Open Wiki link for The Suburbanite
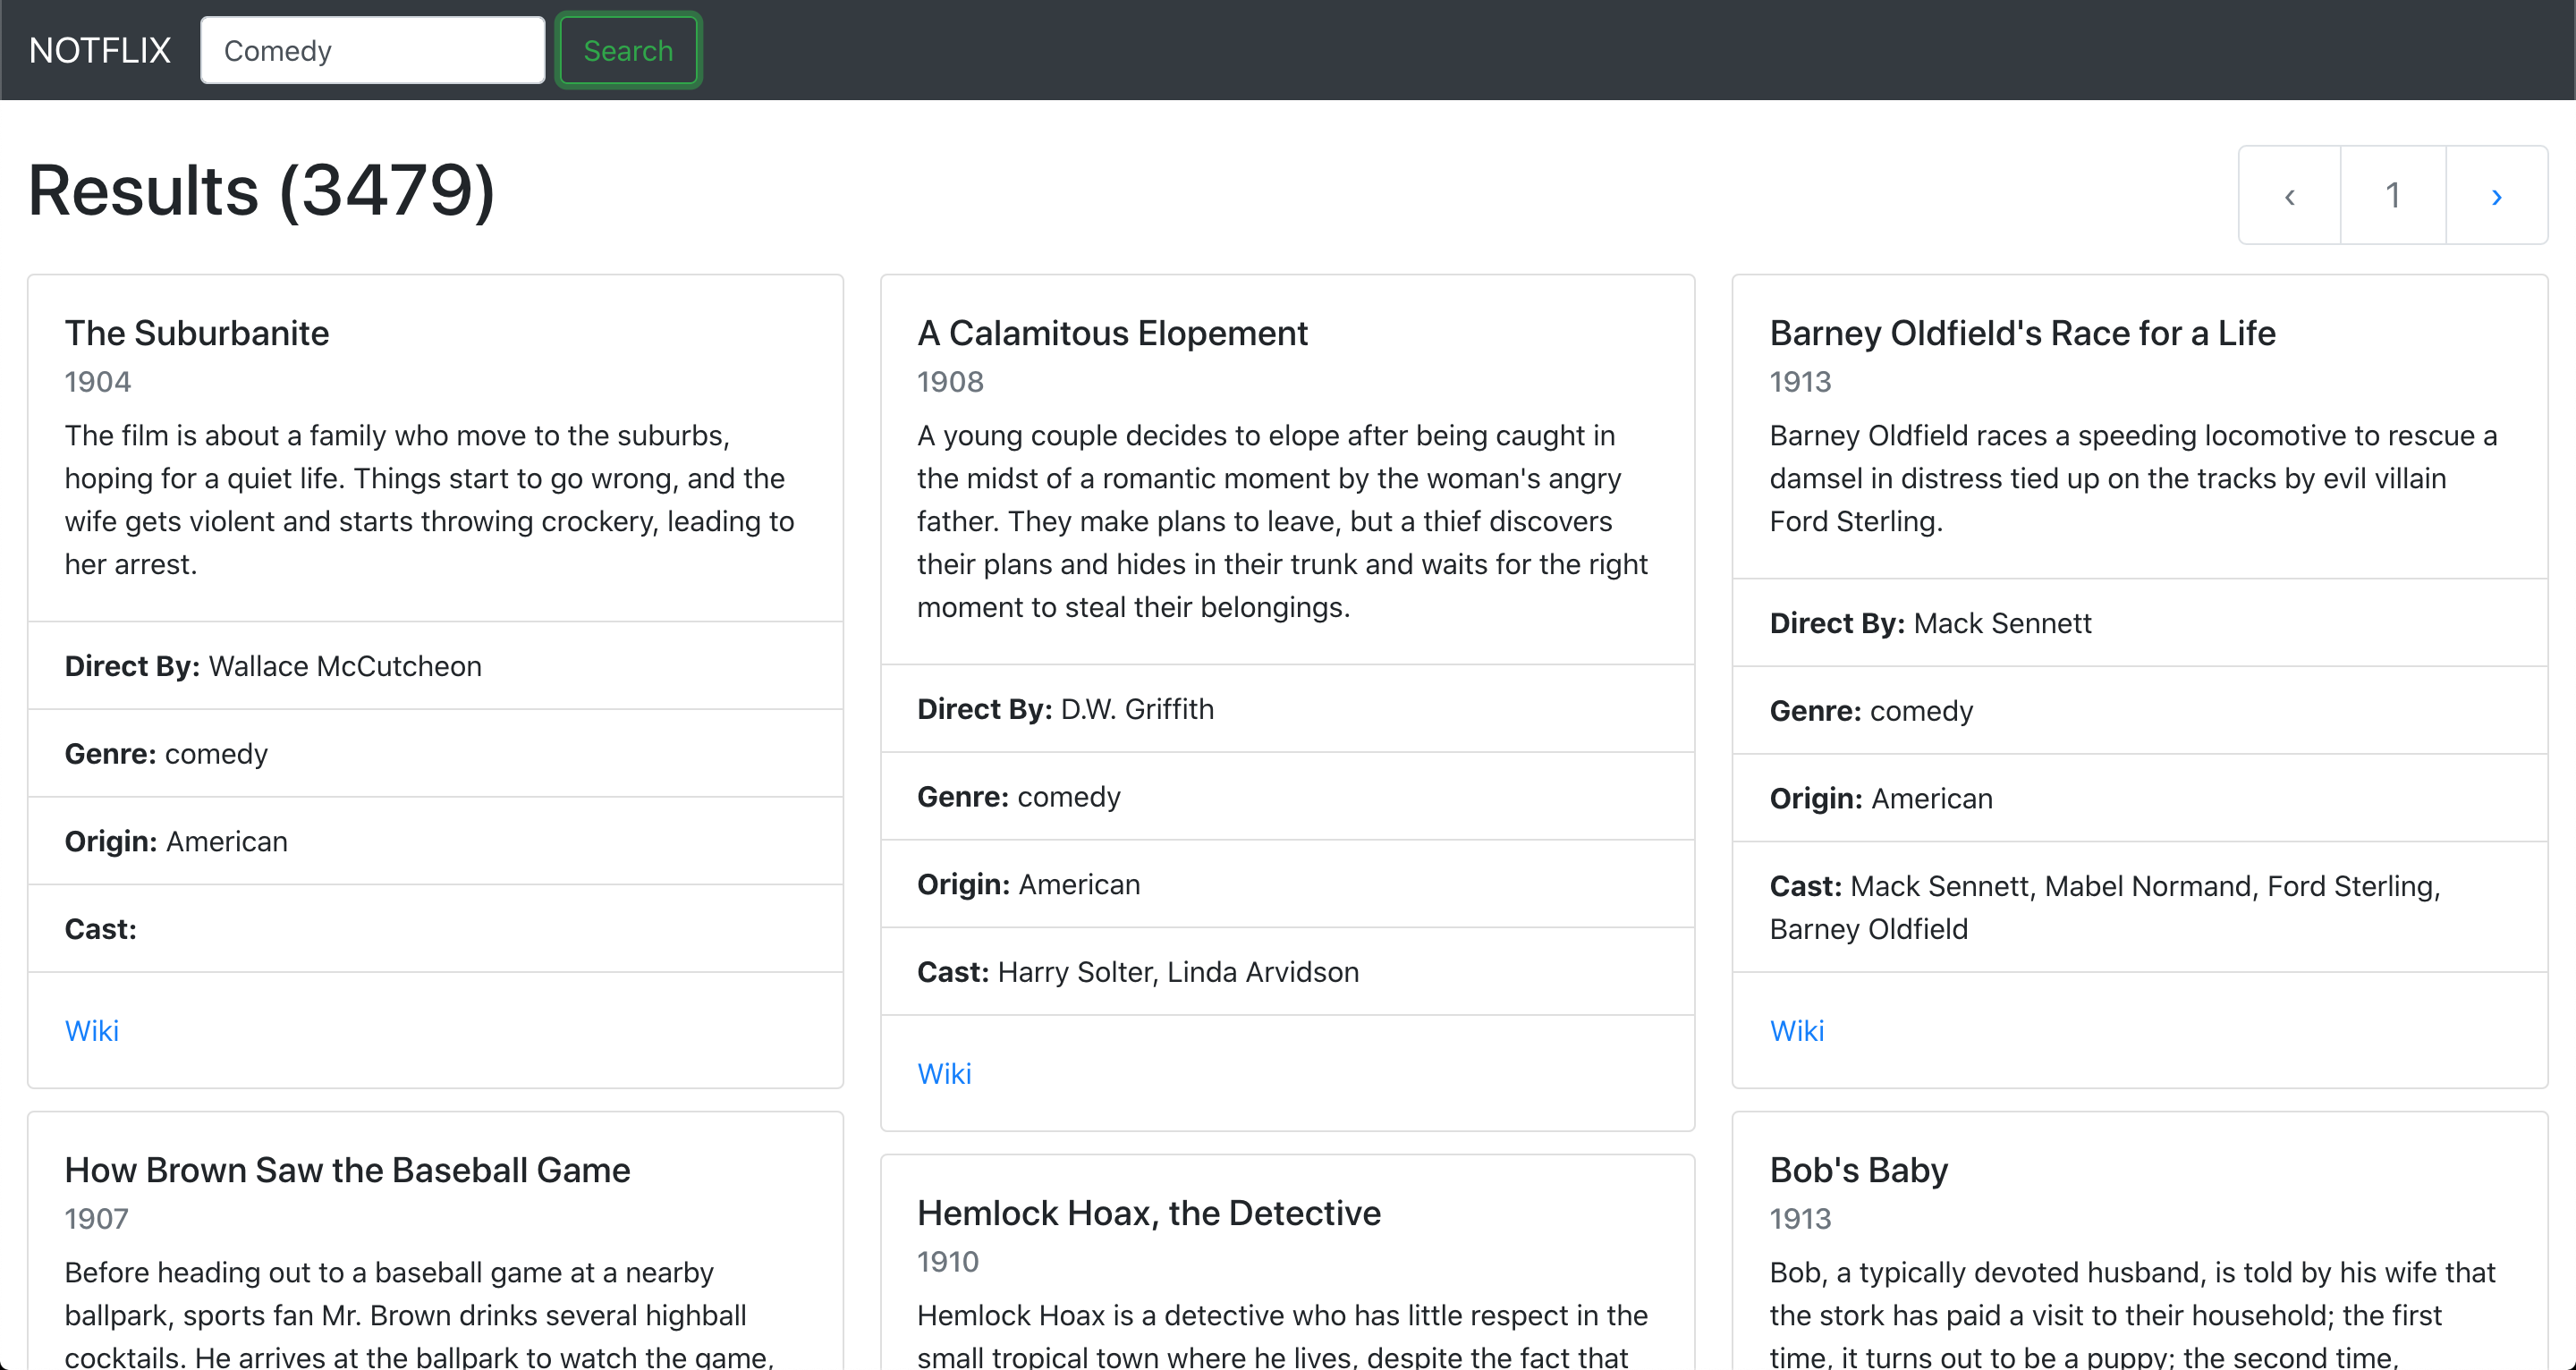Viewport: 2576px width, 1370px height. [x=92, y=1031]
